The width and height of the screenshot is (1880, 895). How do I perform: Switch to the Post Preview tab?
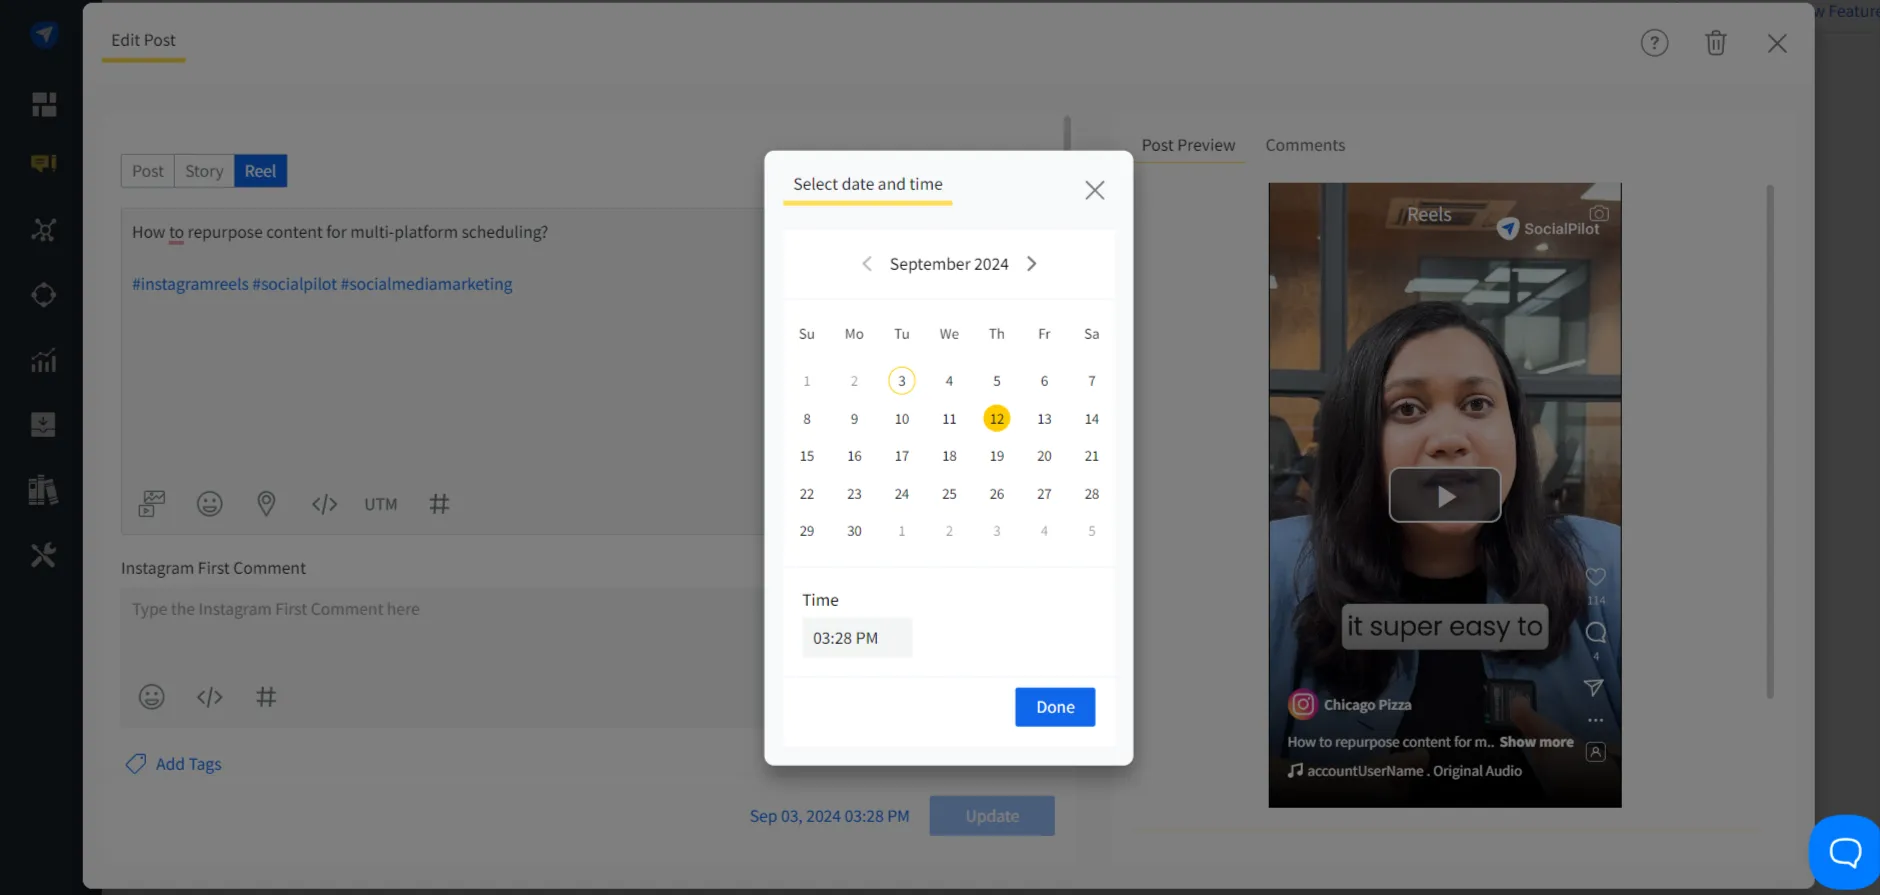click(x=1188, y=145)
